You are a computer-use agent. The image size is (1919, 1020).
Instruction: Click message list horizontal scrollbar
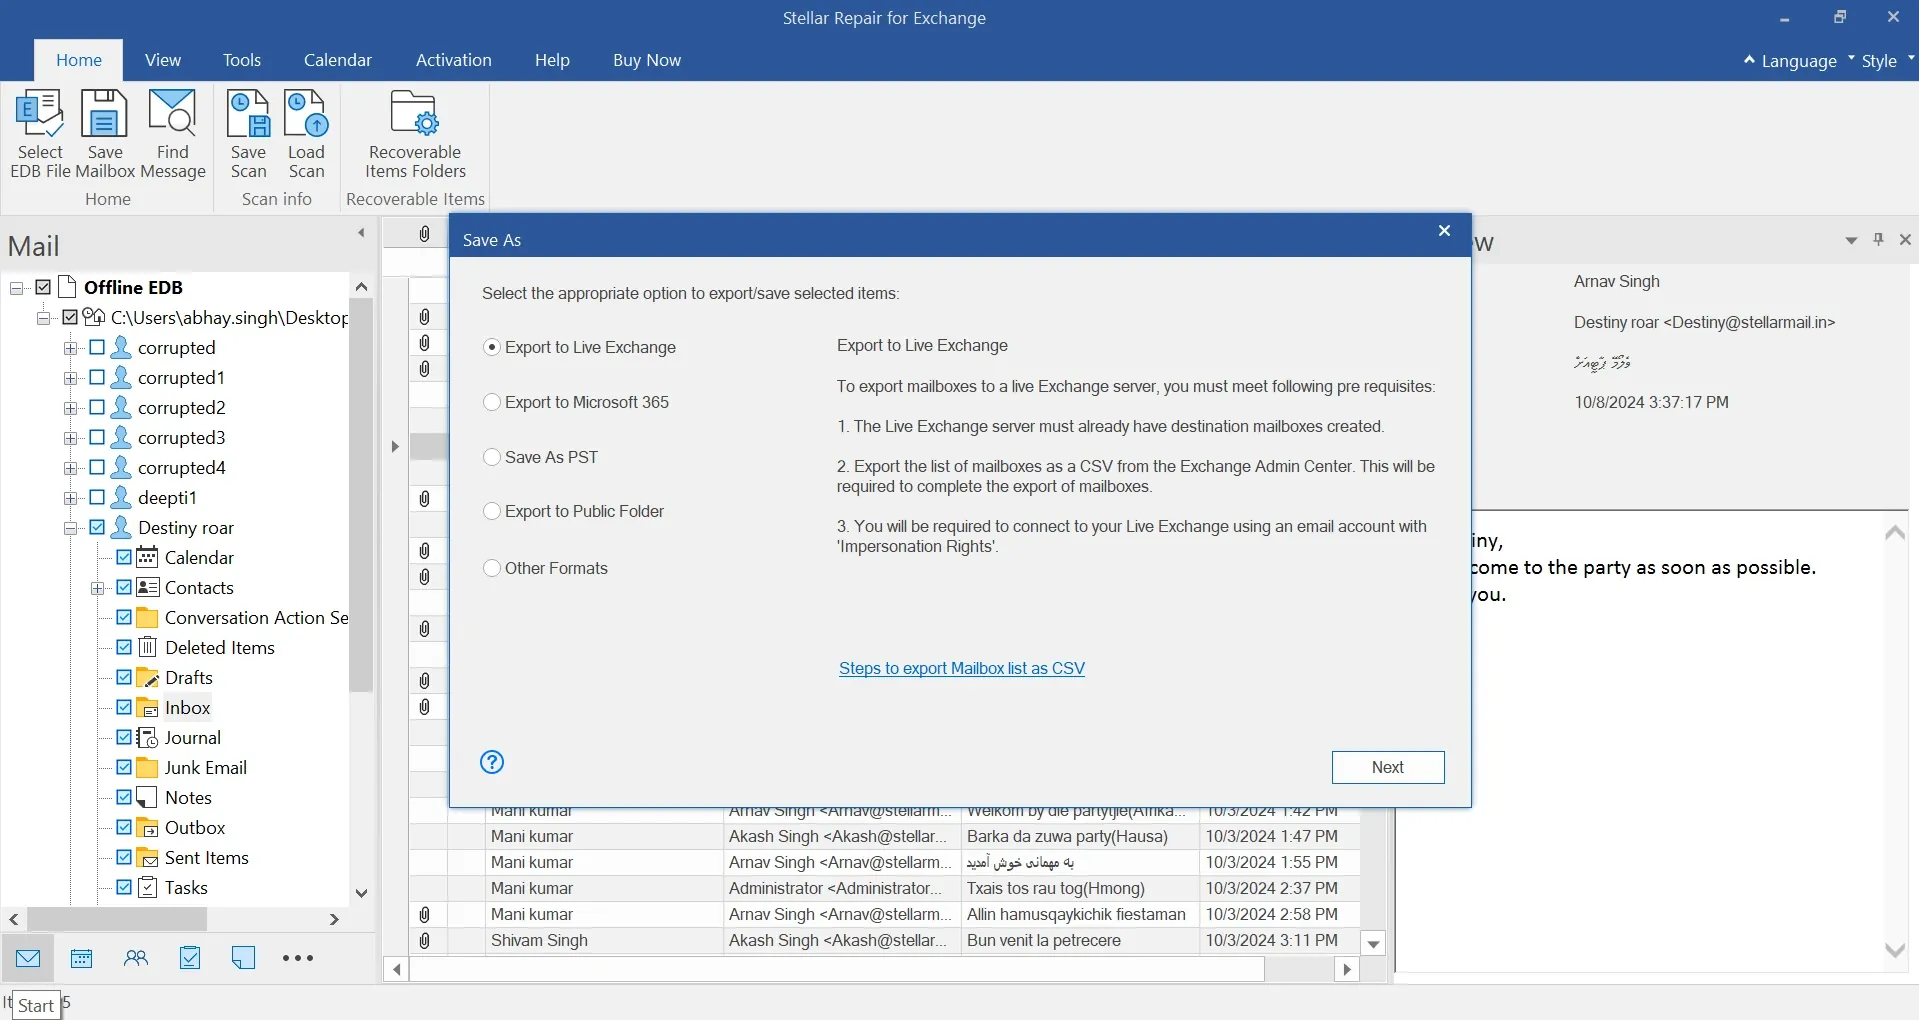coord(836,969)
